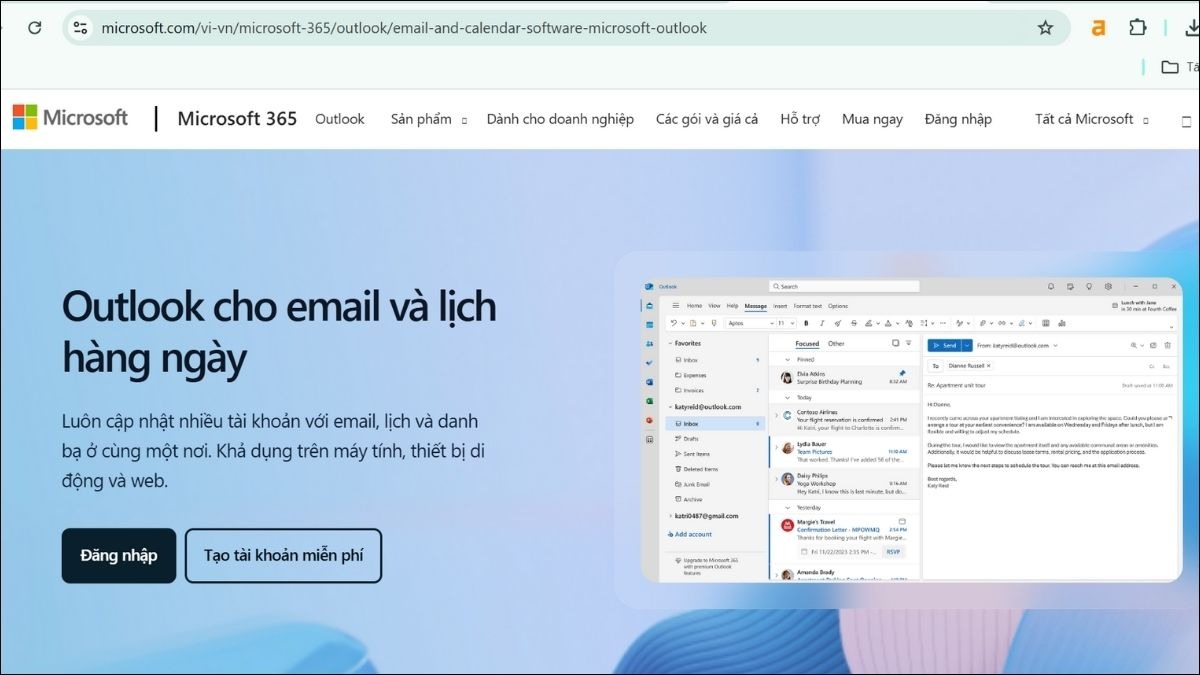This screenshot has height=675, width=1200.
Task: Click lightbulb tips icon in Outlook preview
Action: tap(1089, 286)
